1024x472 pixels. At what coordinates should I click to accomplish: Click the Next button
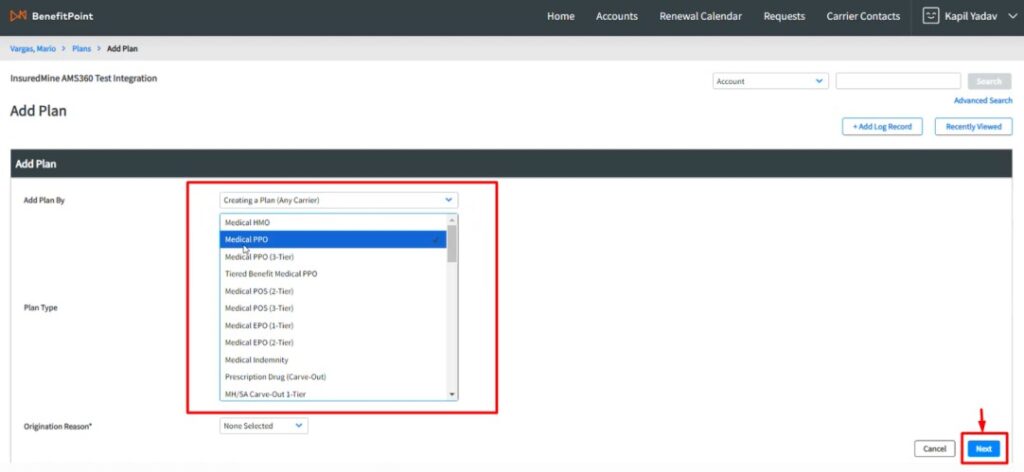pos(984,449)
